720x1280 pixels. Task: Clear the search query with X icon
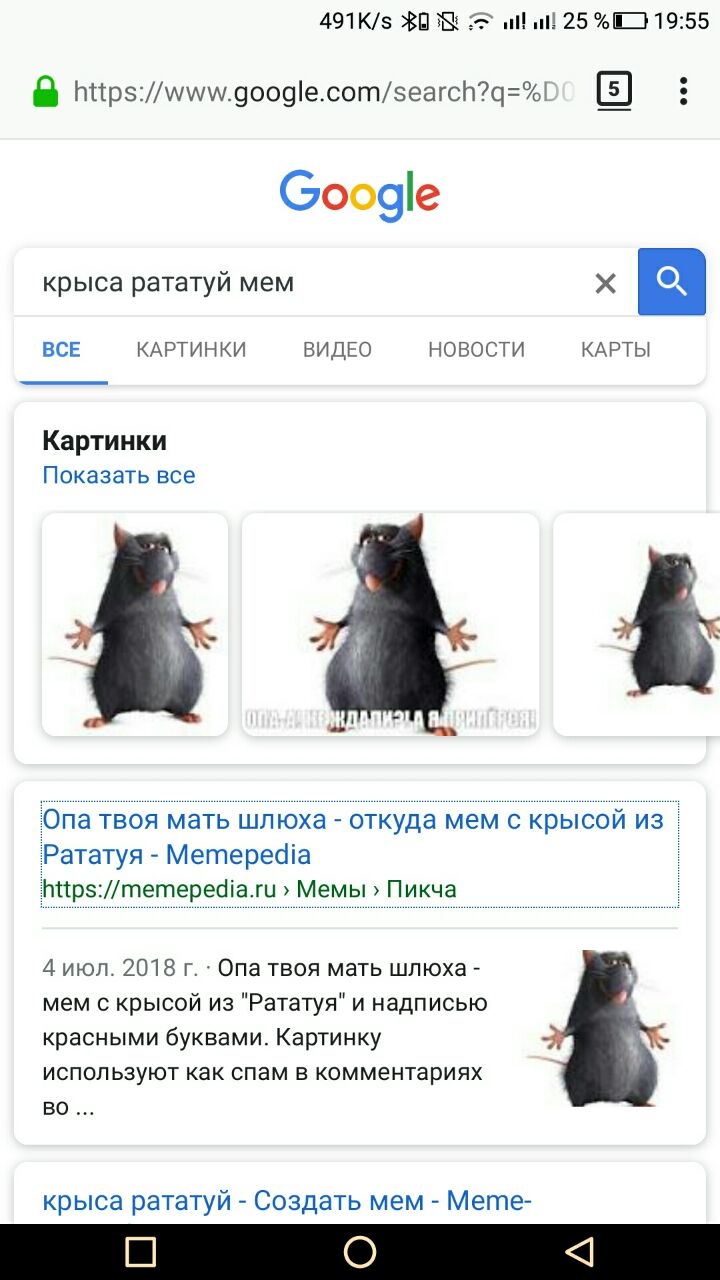pos(605,283)
